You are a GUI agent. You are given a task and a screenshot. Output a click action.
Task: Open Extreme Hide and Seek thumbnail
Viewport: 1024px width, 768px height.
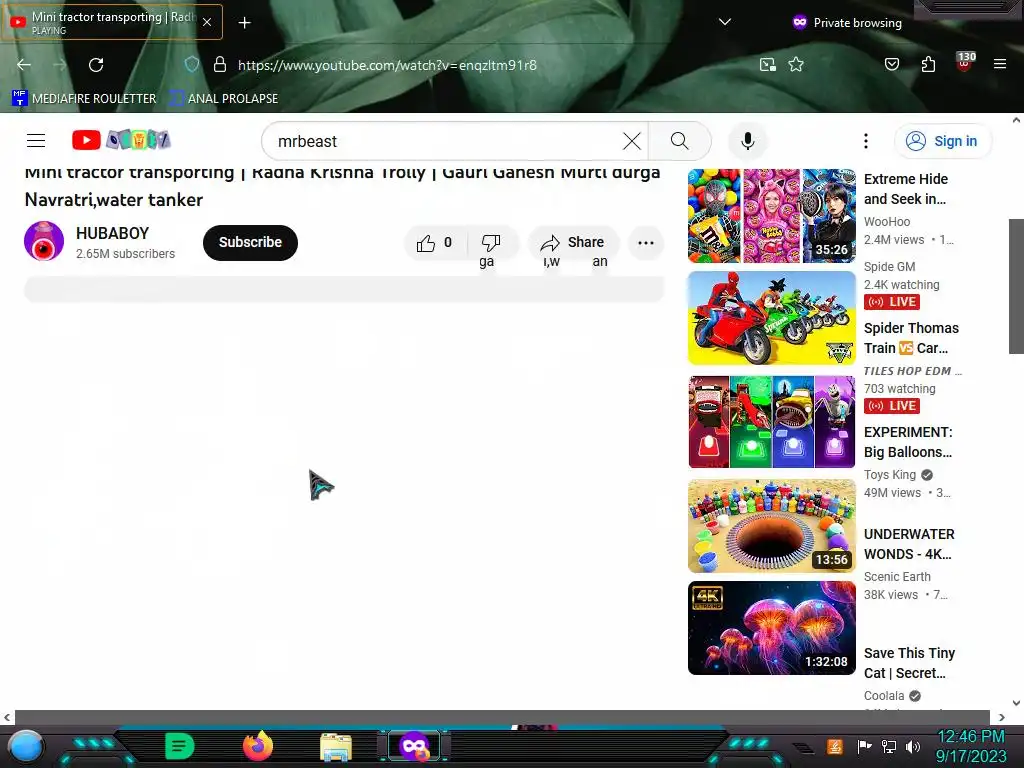pyautogui.click(x=771, y=216)
